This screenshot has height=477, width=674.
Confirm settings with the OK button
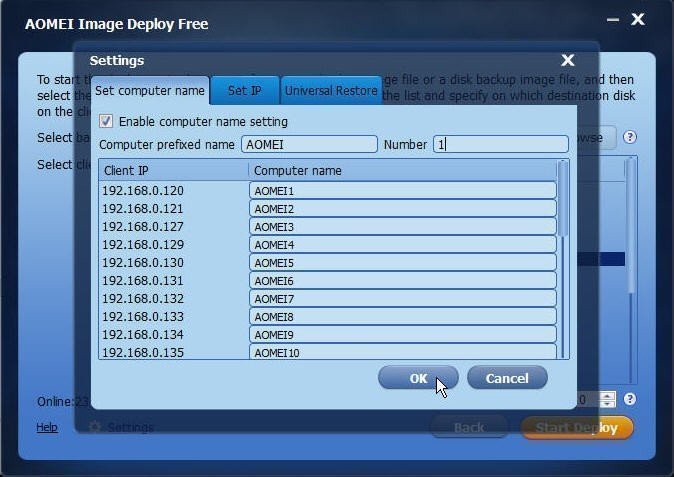click(x=418, y=378)
